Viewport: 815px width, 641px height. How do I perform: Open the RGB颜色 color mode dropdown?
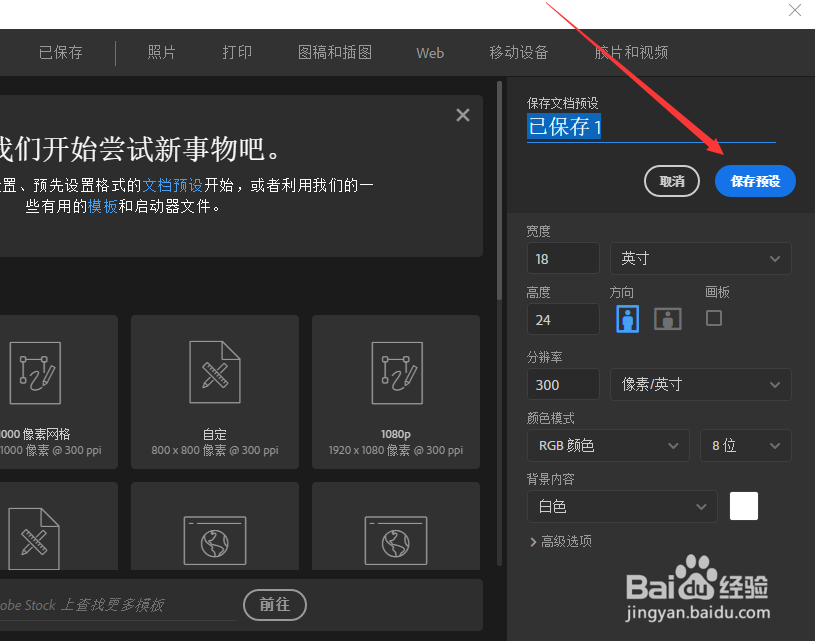[x=607, y=445]
